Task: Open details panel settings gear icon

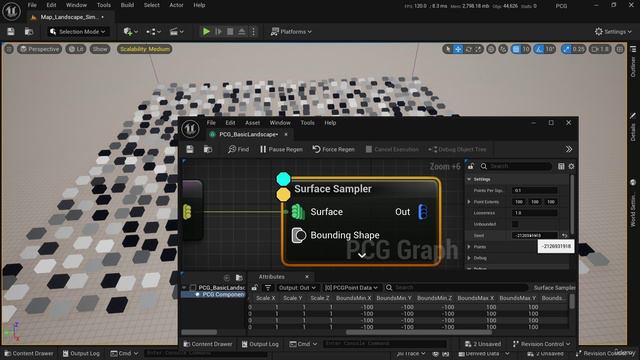Action: click(571, 166)
